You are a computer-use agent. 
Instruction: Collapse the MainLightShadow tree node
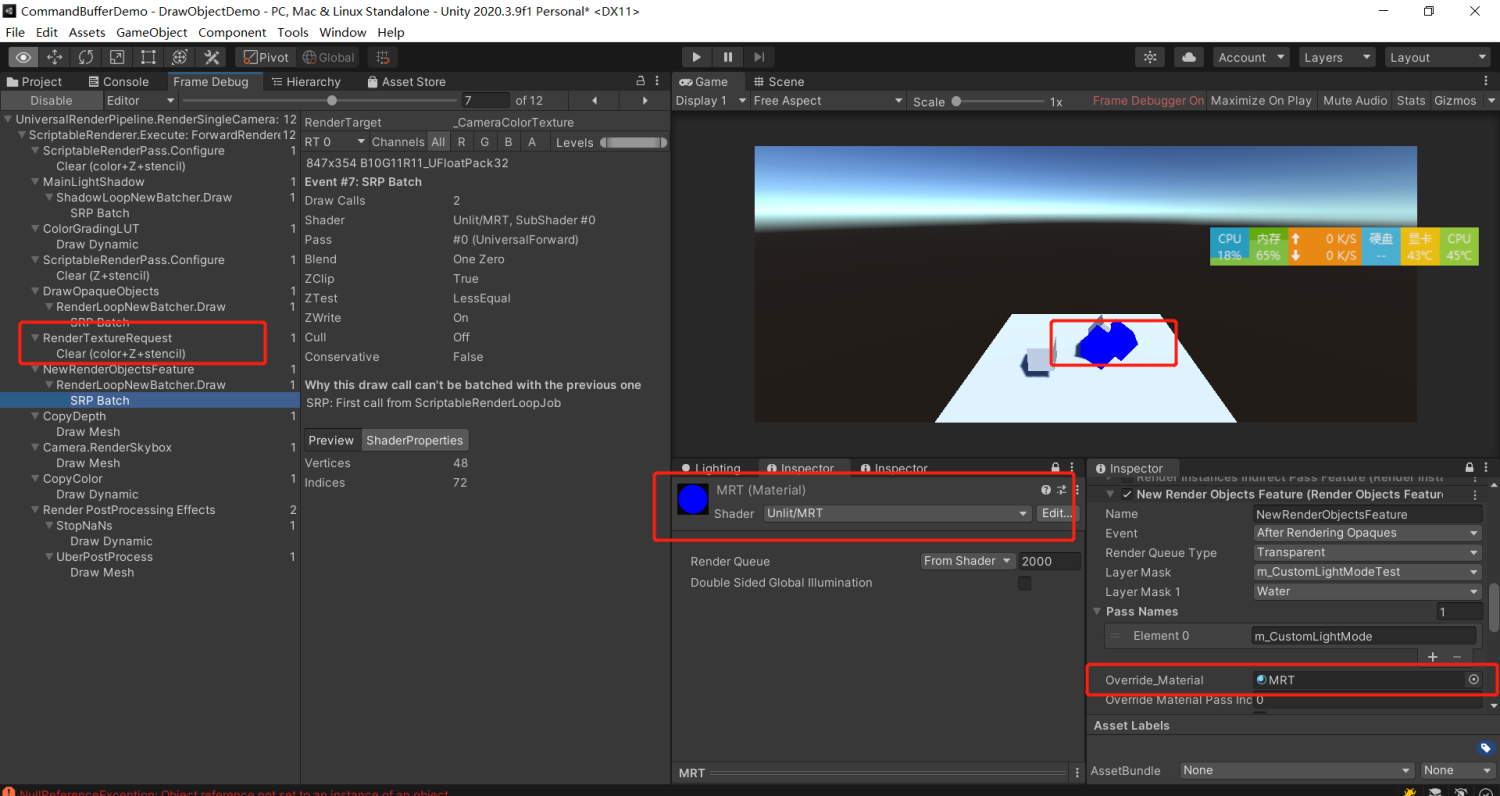coord(36,182)
